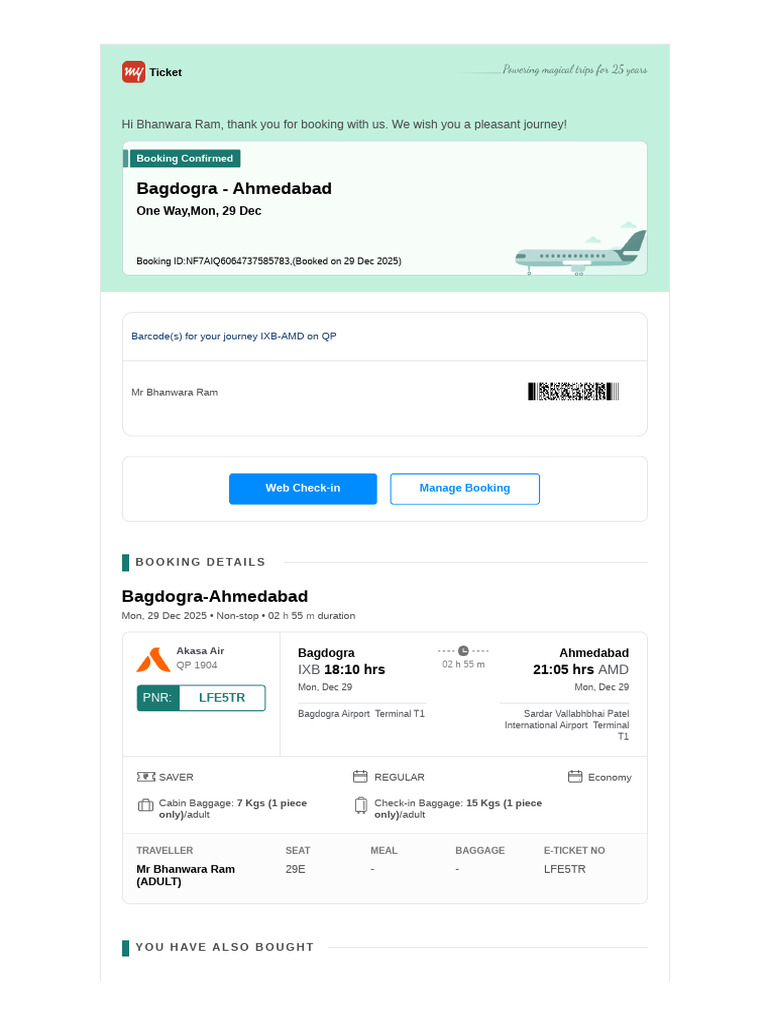Image resolution: width=768 pixels, height=1024 pixels.
Task: Click the Akasa Air orange logo
Action: tap(153, 660)
